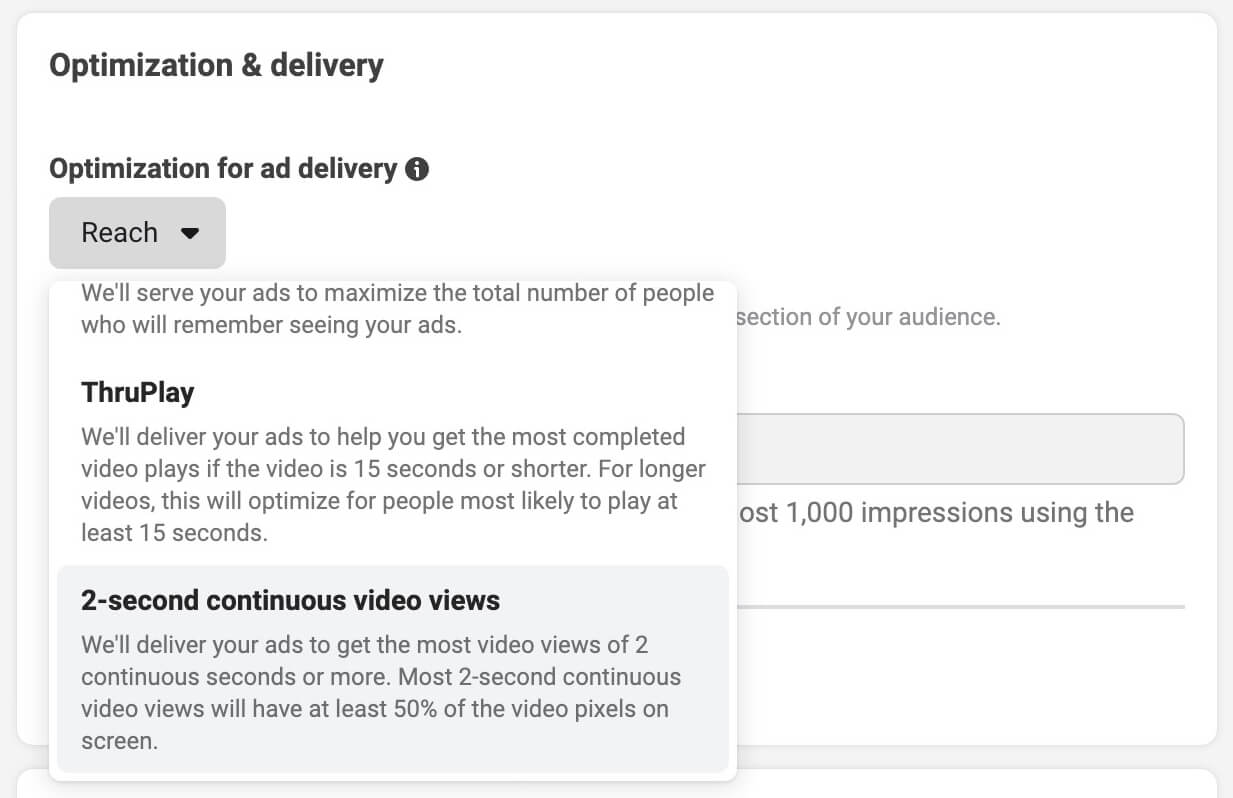The image size is (1233, 798).
Task: Click description mentioning 50% of video pixels
Action: 375,709
